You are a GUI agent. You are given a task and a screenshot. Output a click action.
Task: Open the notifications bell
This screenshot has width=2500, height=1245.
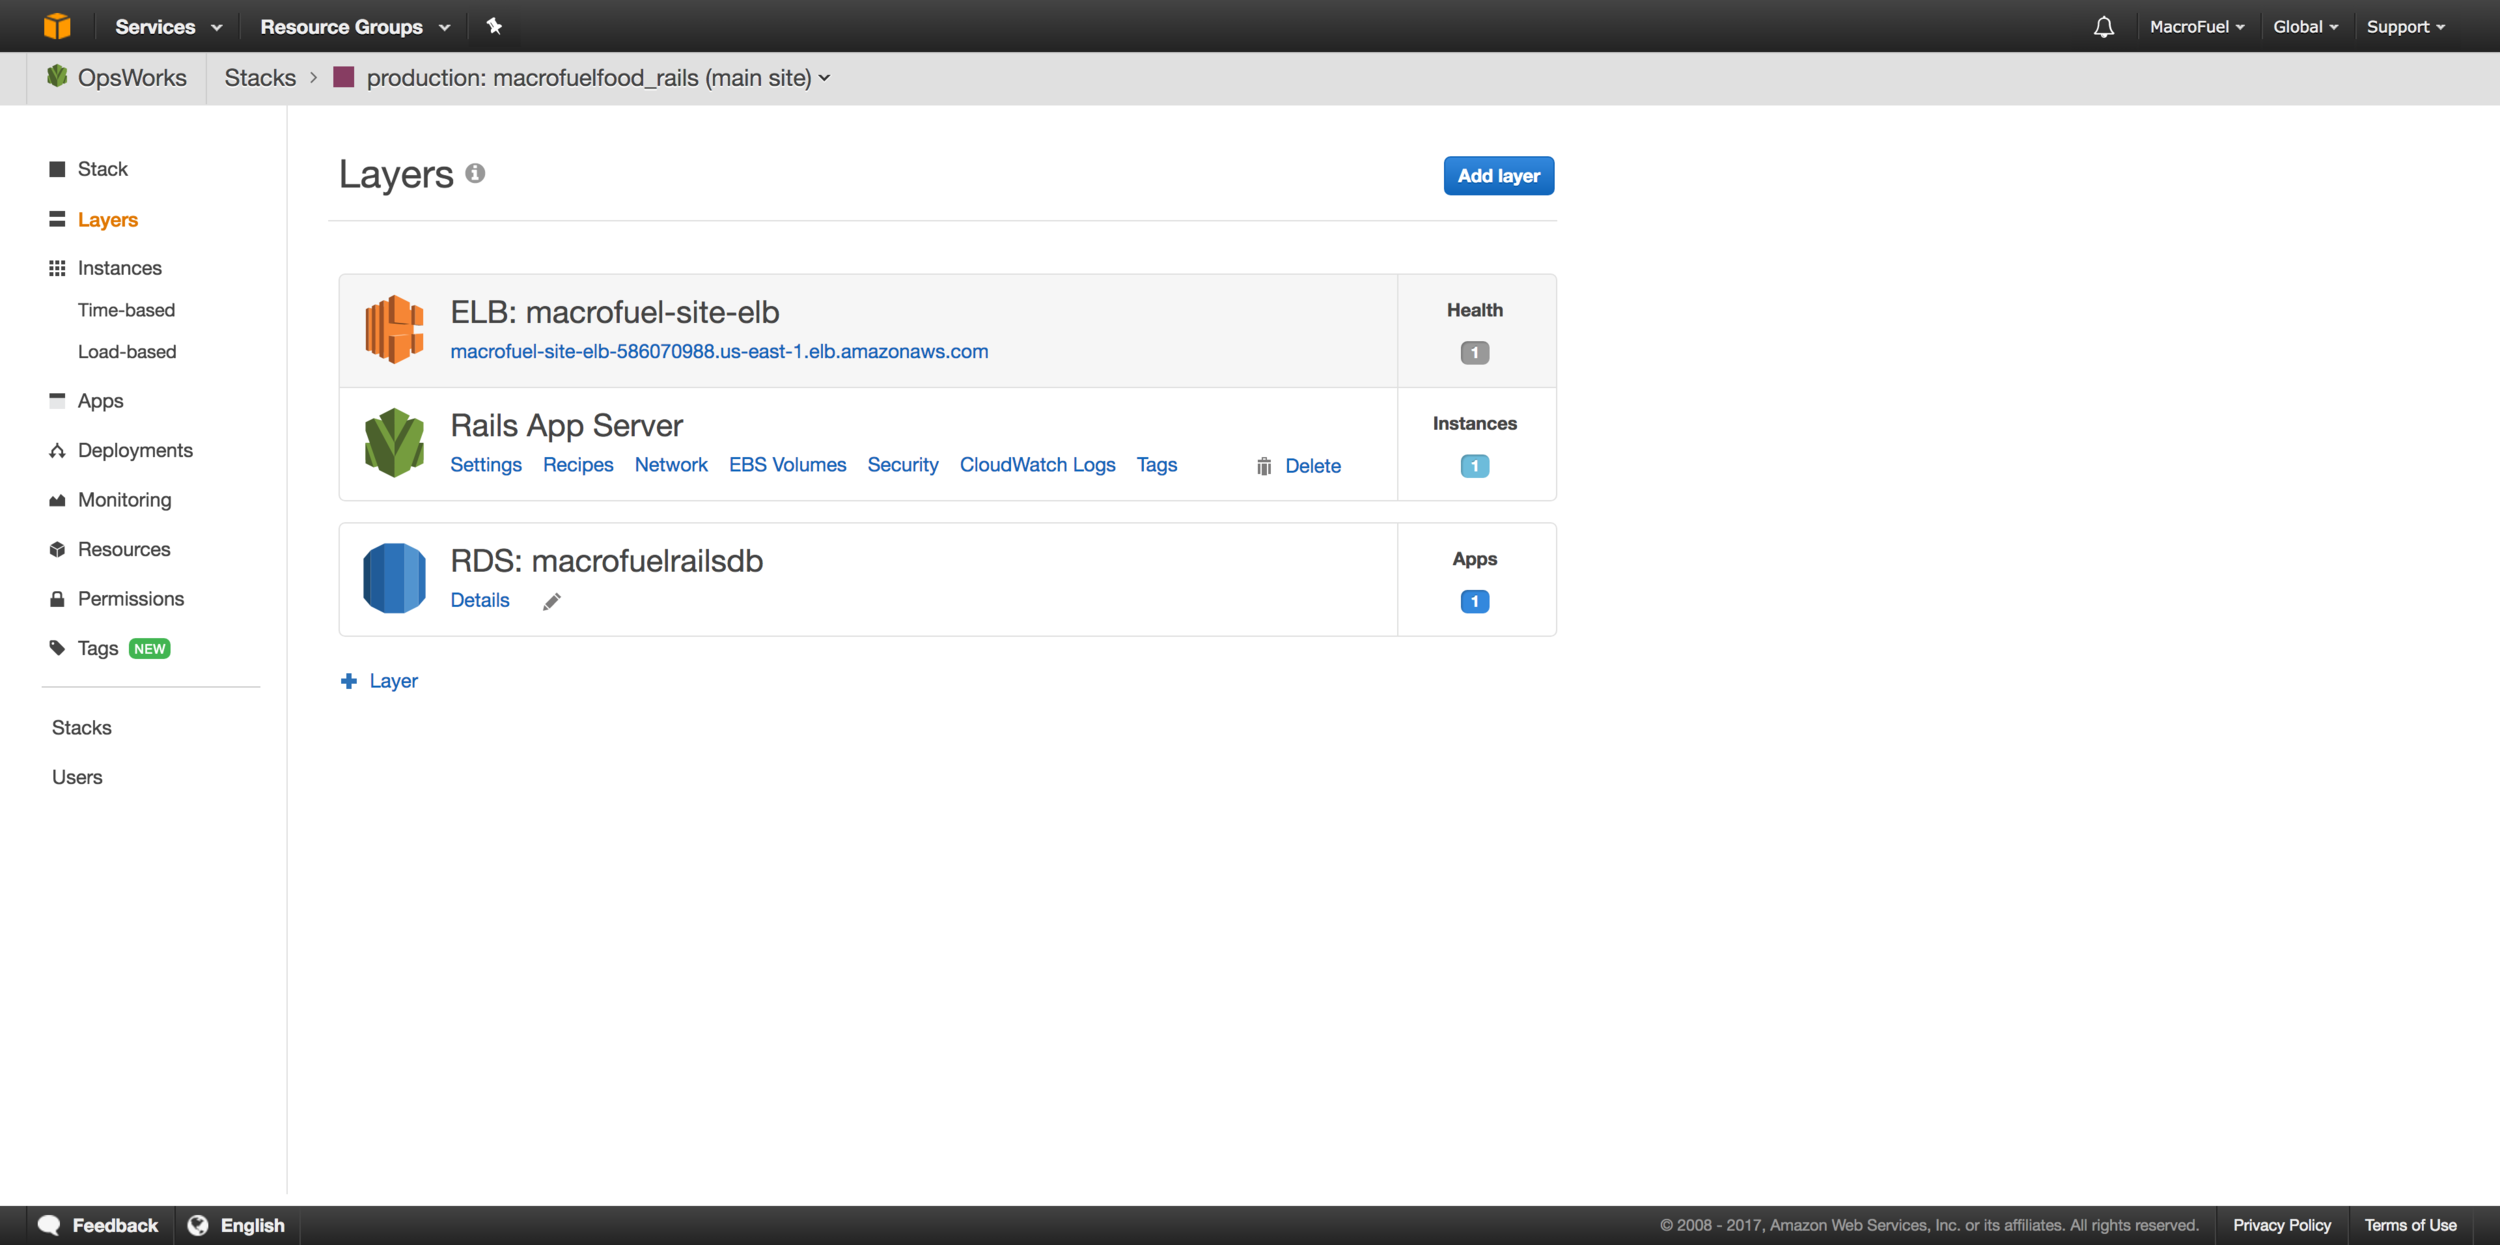(x=2104, y=27)
